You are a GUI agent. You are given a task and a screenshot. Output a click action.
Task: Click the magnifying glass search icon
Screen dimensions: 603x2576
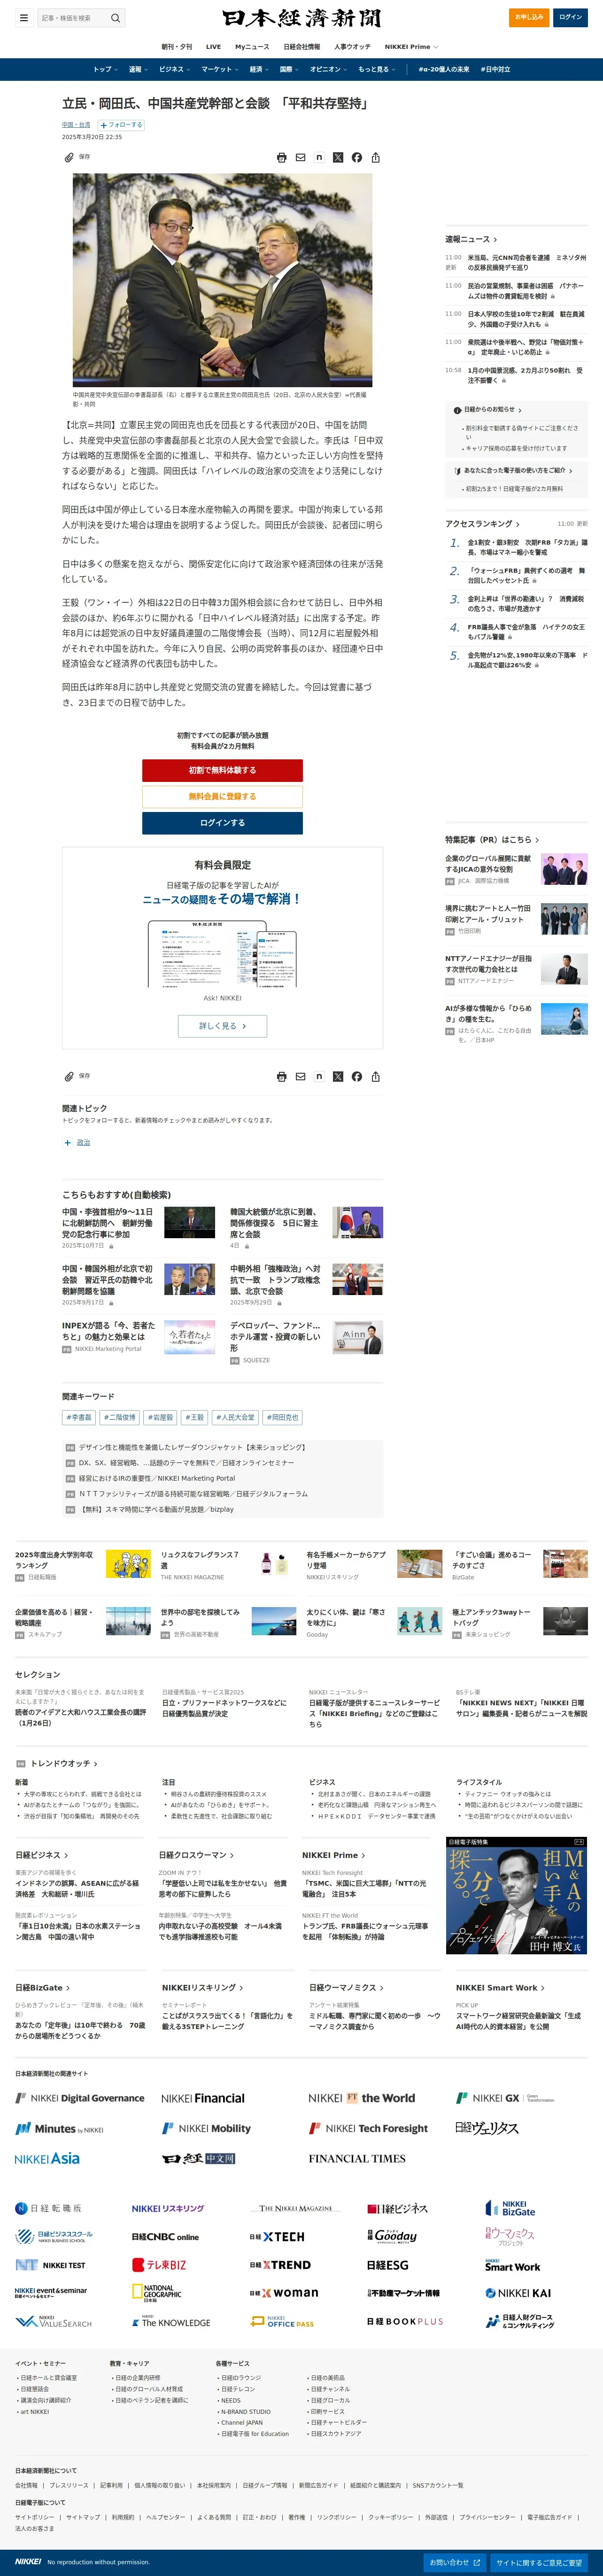[x=115, y=18]
